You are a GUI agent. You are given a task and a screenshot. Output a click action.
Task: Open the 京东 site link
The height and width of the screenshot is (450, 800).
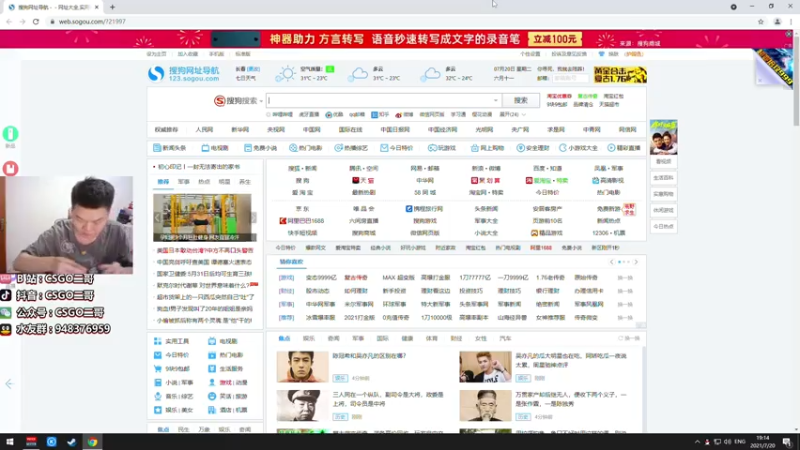pyautogui.click(x=302, y=209)
